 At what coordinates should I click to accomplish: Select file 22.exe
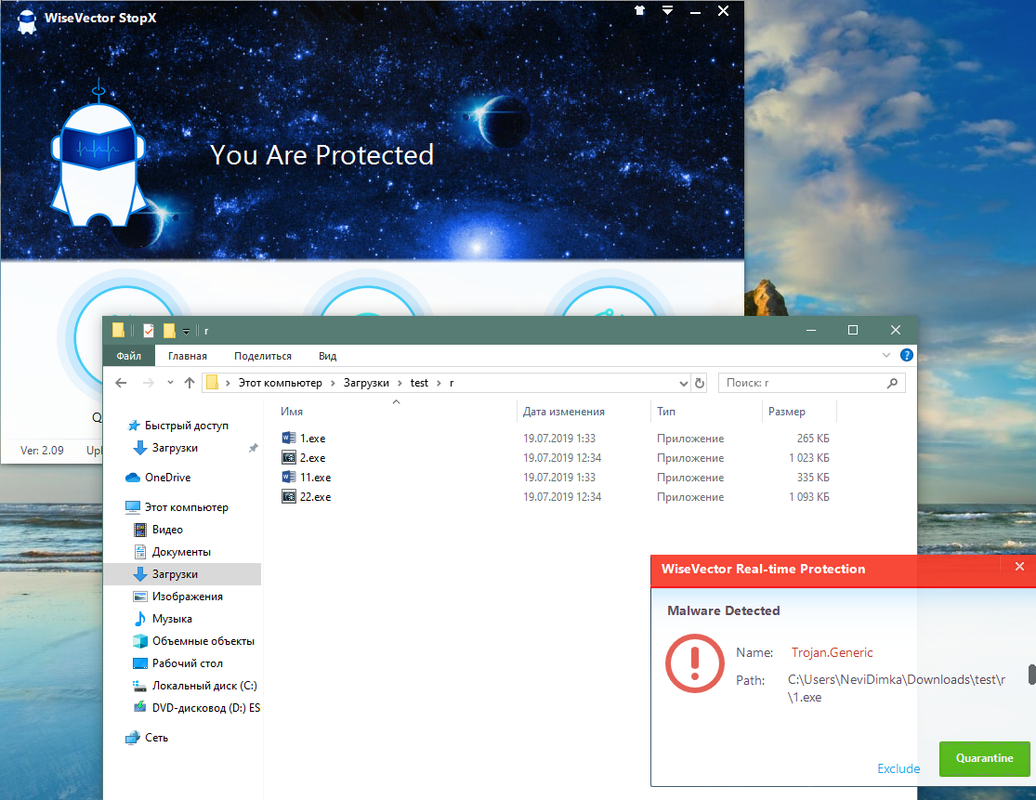tap(315, 497)
